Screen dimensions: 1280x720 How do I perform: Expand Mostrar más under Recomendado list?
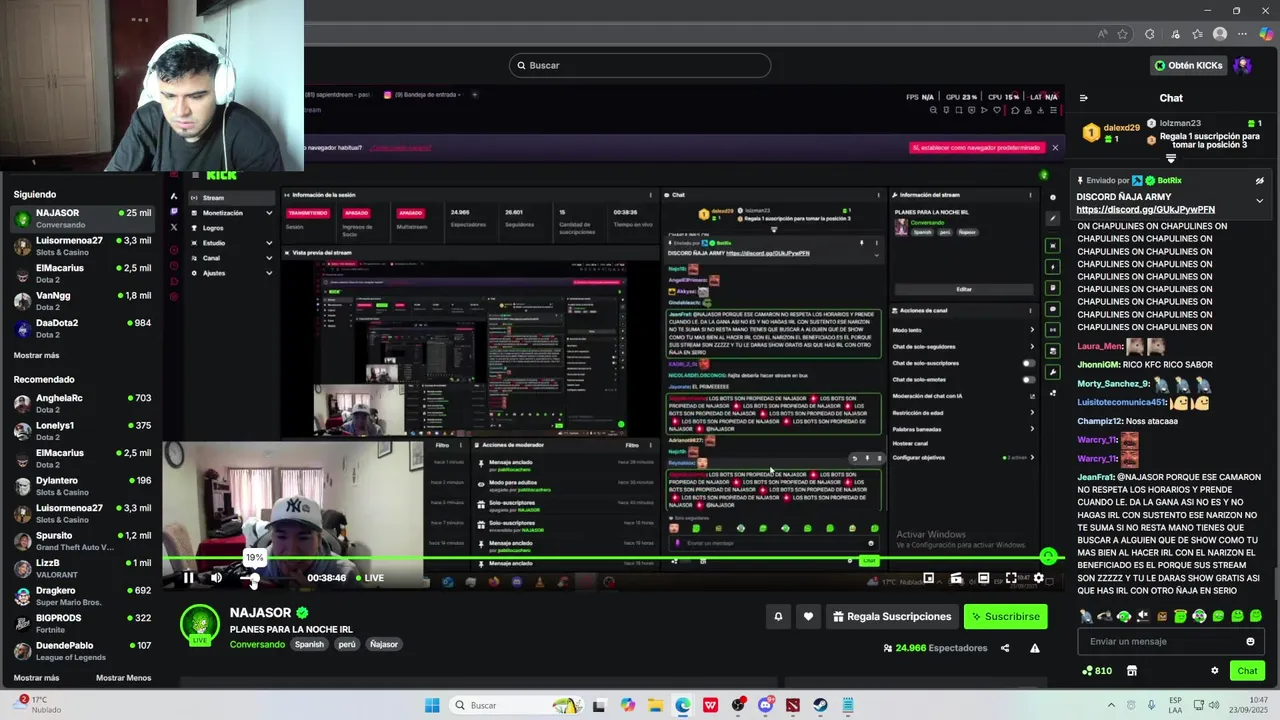click(x=36, y=678)
